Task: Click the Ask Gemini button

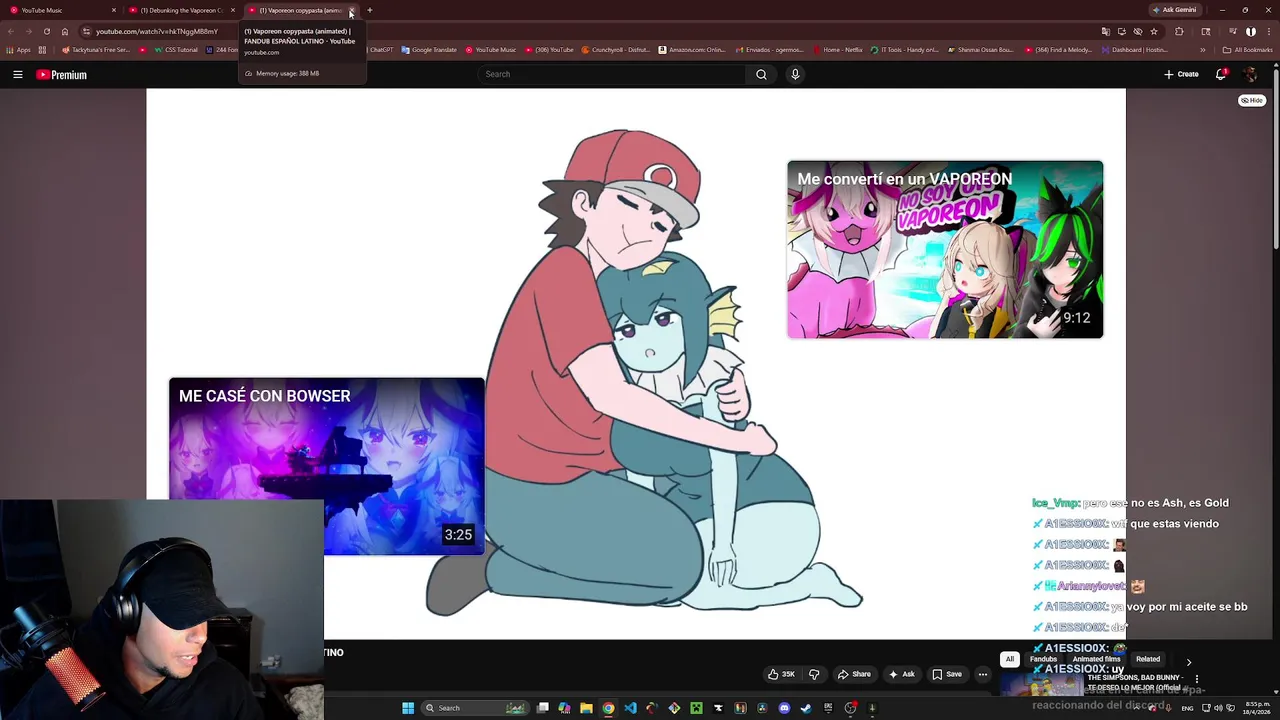Action: pos(1174,10)
